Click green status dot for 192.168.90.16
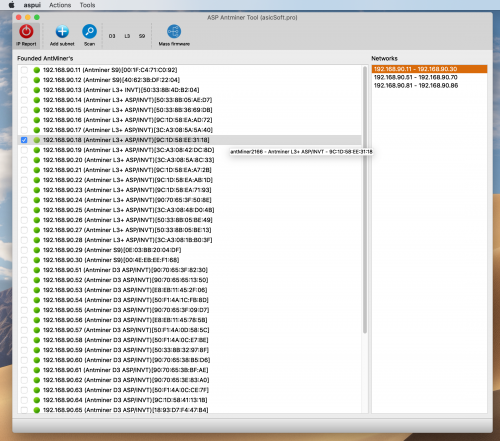This screenshot has height=441, width=500. (37, 120)
